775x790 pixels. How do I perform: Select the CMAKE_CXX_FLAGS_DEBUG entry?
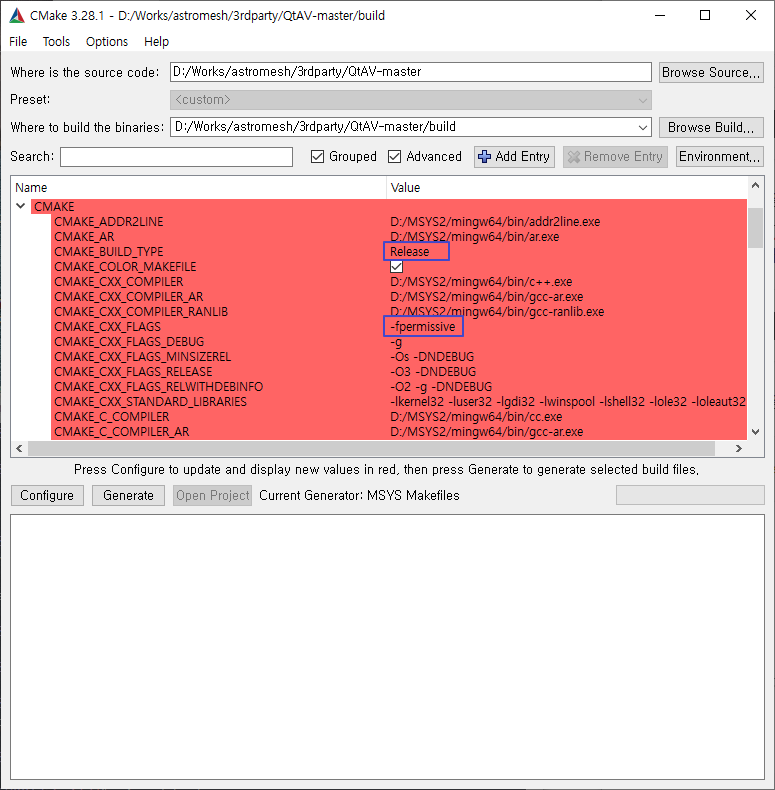point(129,342)
